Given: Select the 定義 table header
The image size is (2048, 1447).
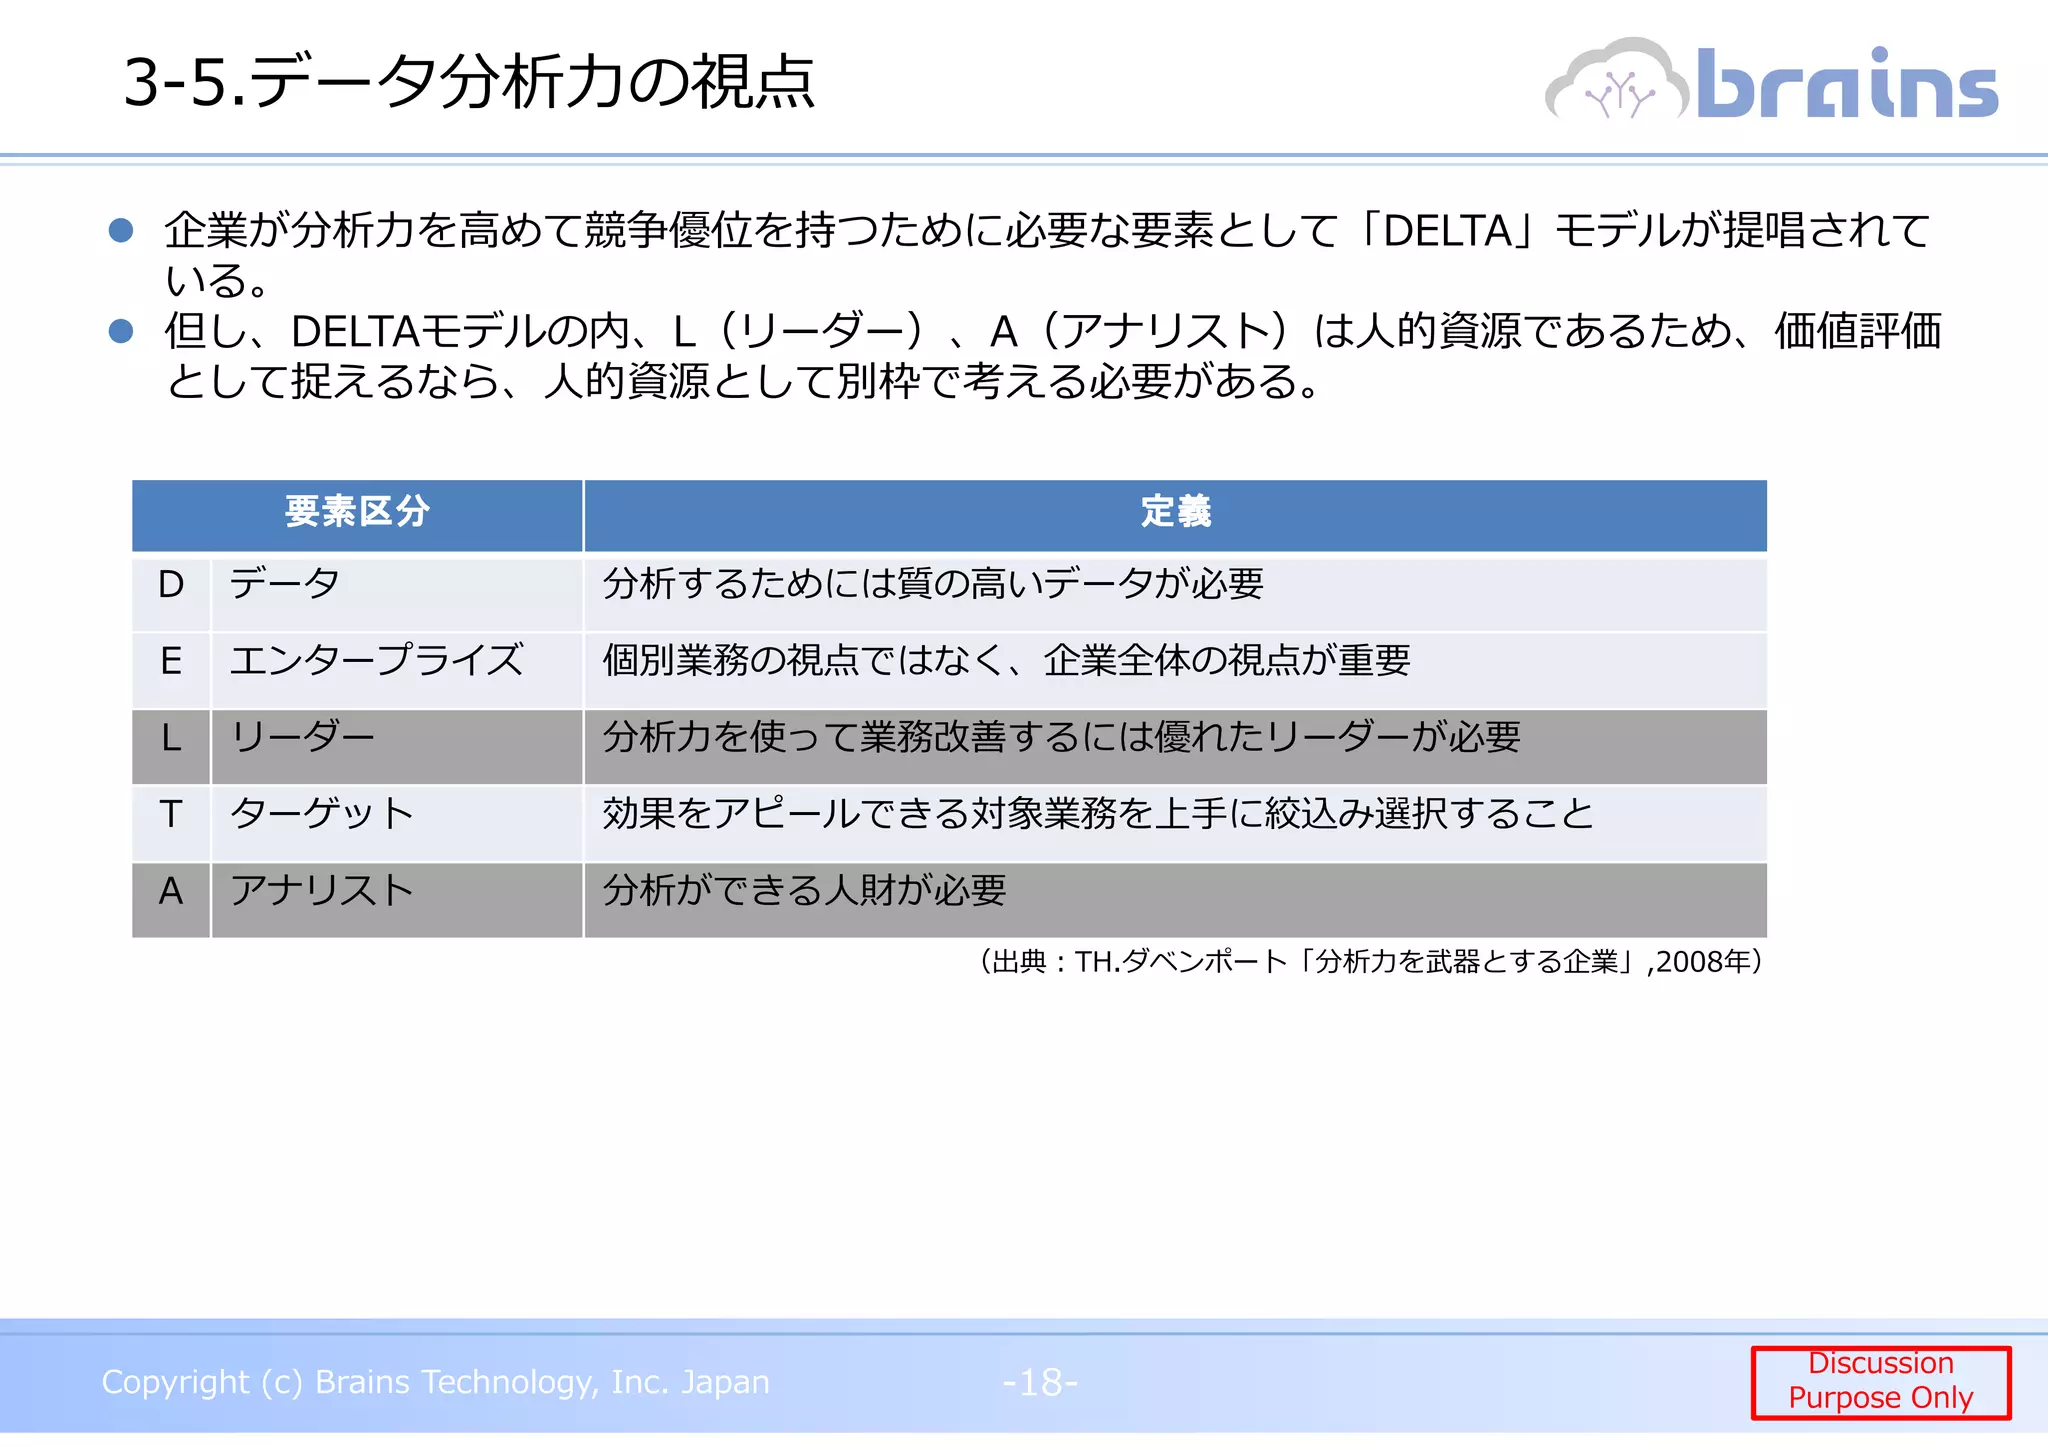Looking at the screenshot, I should click(1176, 515).
